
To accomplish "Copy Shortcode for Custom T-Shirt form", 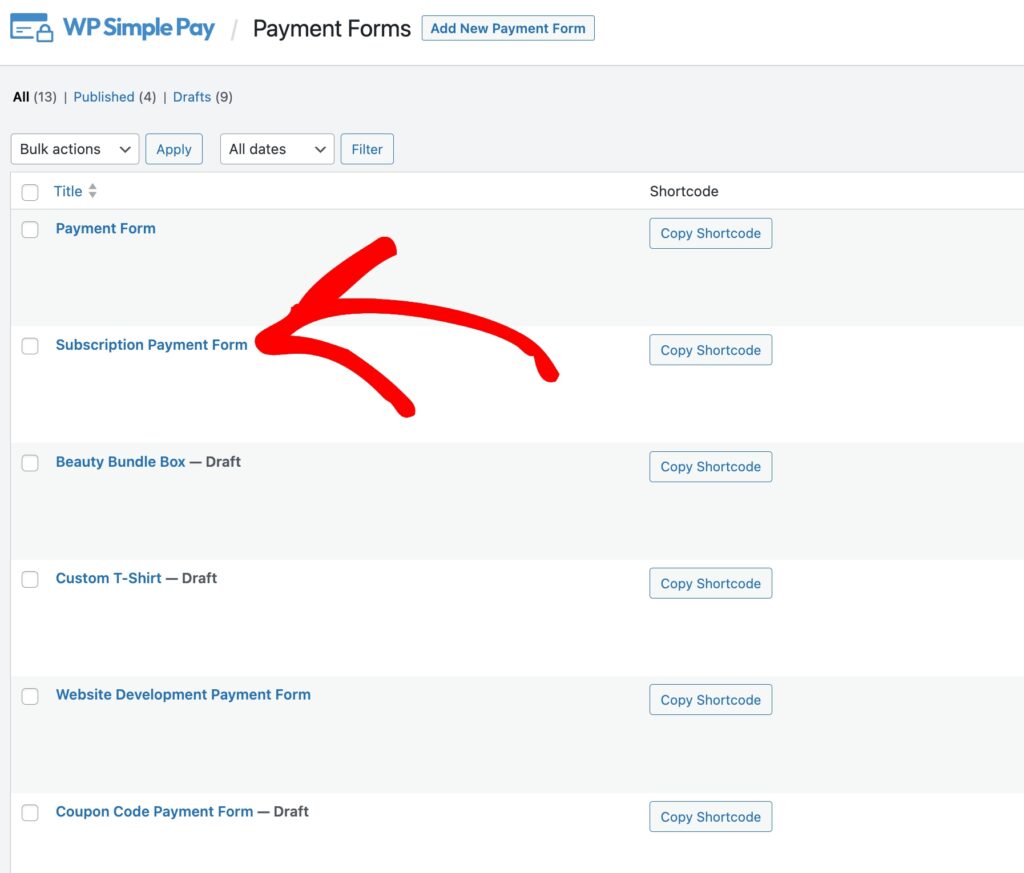I will pyautogui.click(x=710, y=584).
